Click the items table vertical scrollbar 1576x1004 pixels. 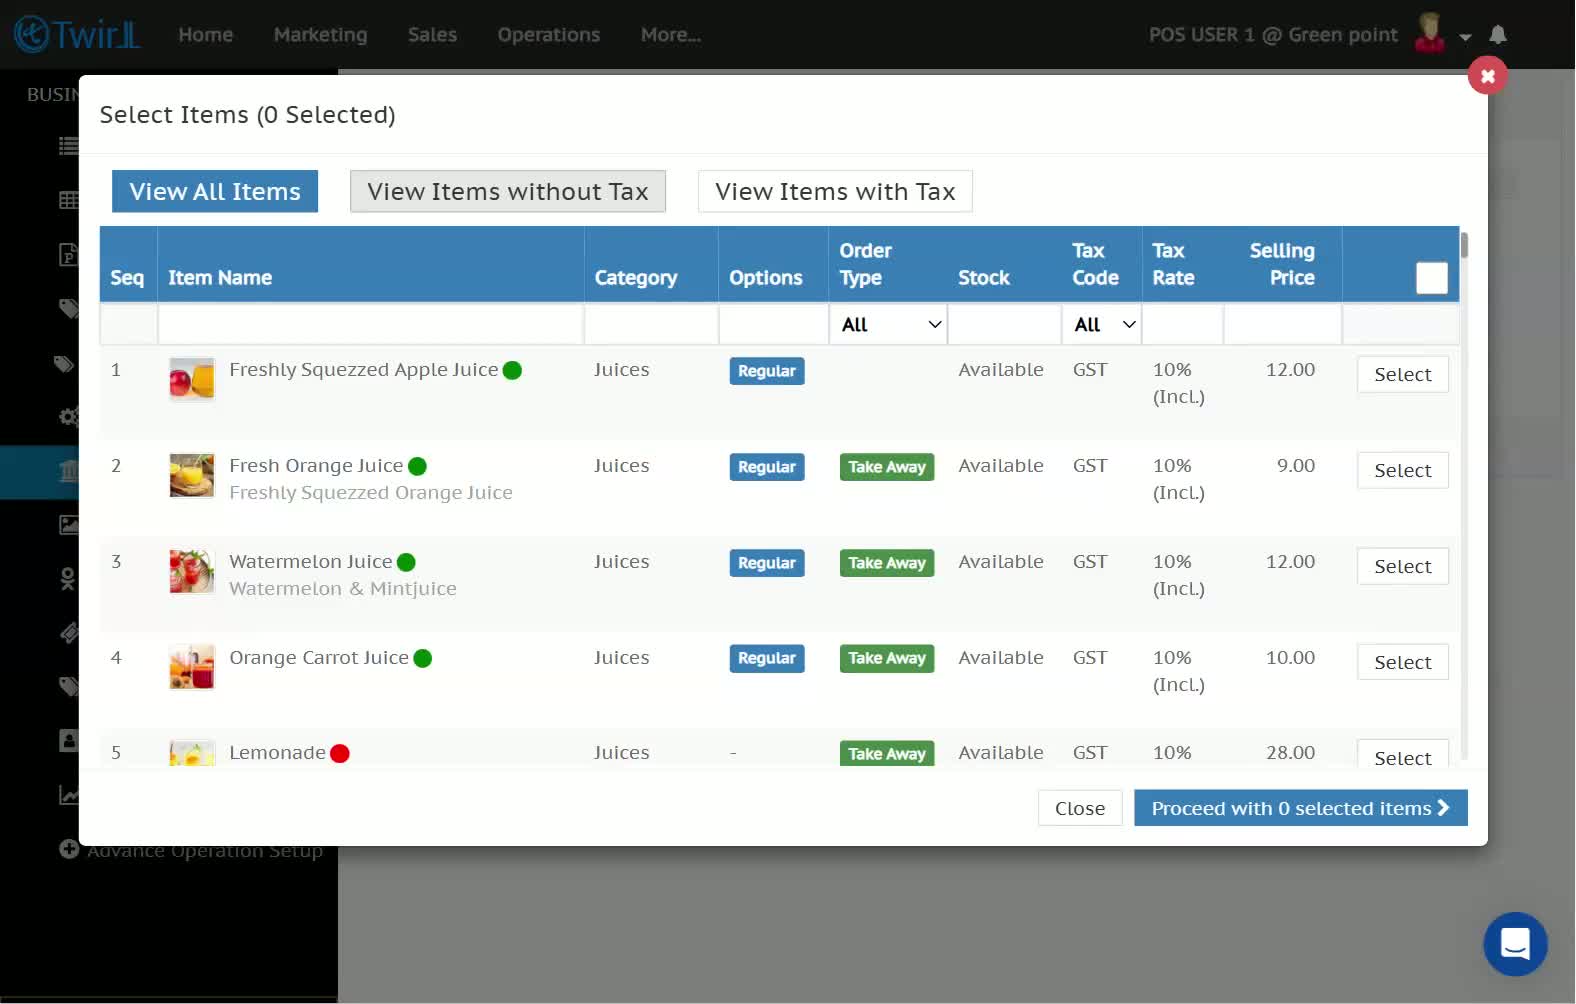click(1463, 245)
